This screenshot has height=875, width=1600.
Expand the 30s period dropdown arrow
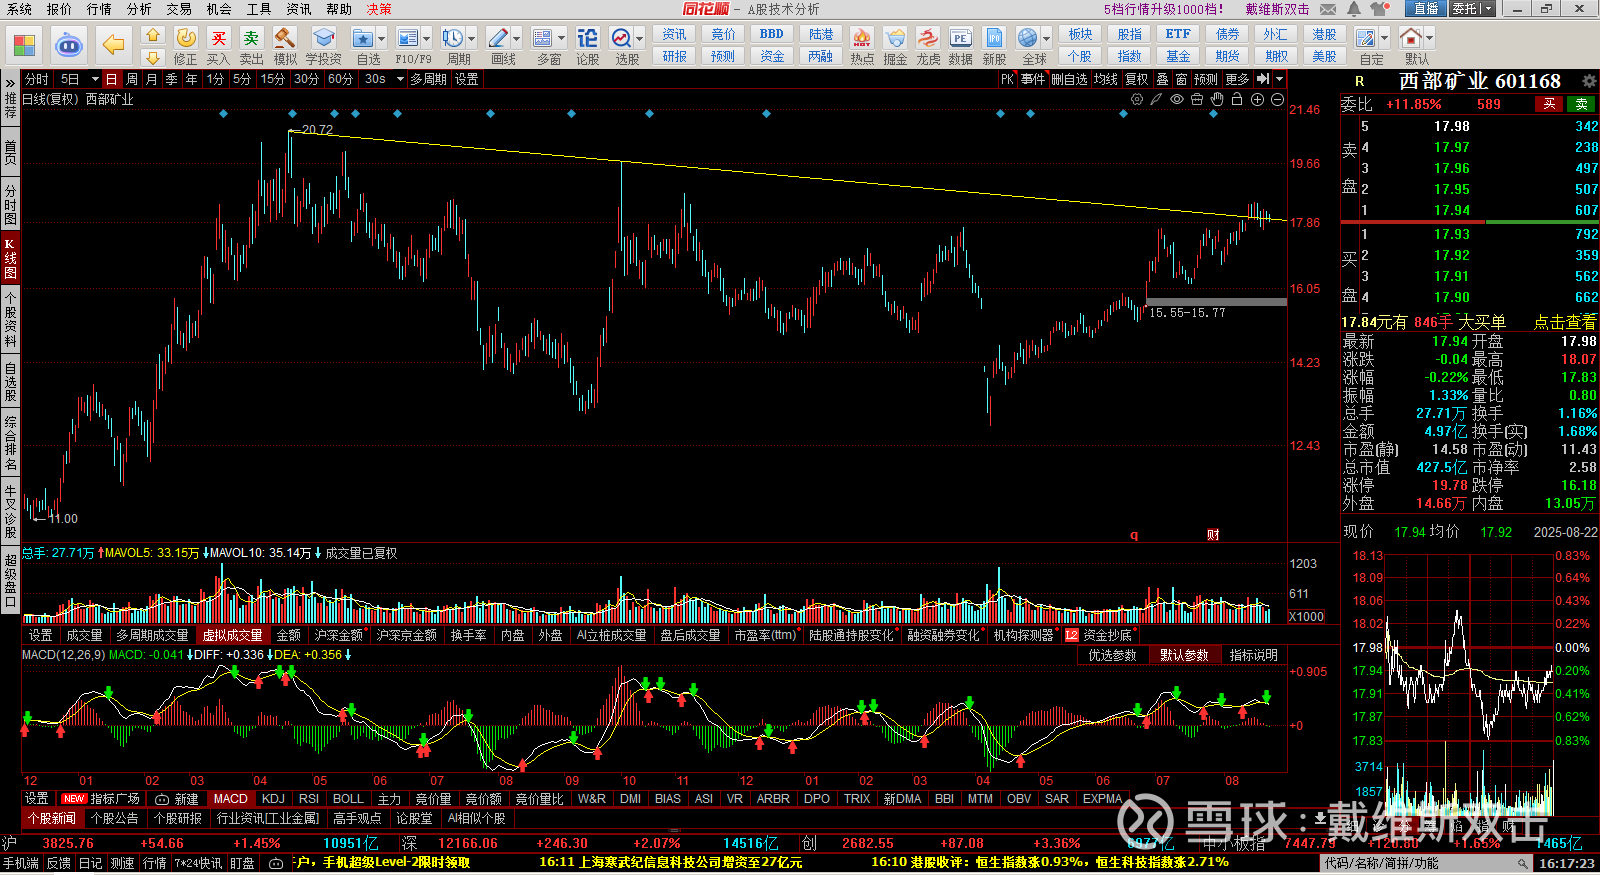(400, 79)
